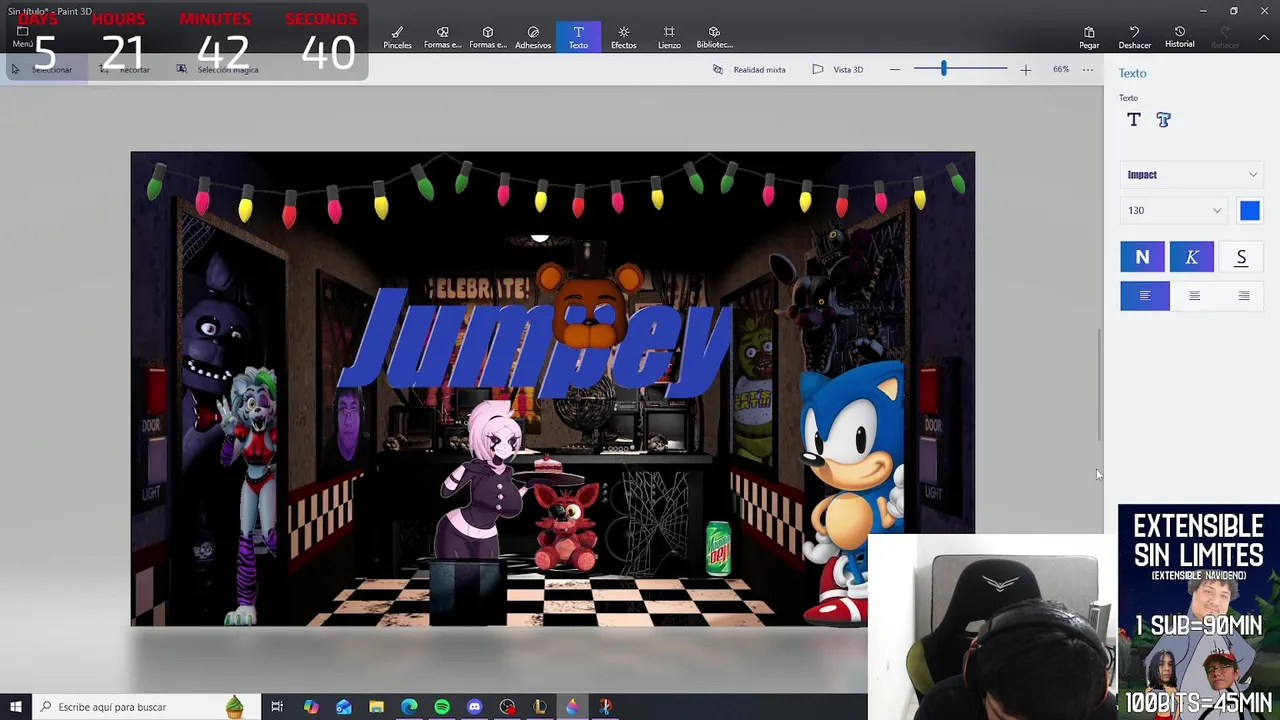Open Spotify from the taskbar
The image size is (1280, 720).
(442, 707)
